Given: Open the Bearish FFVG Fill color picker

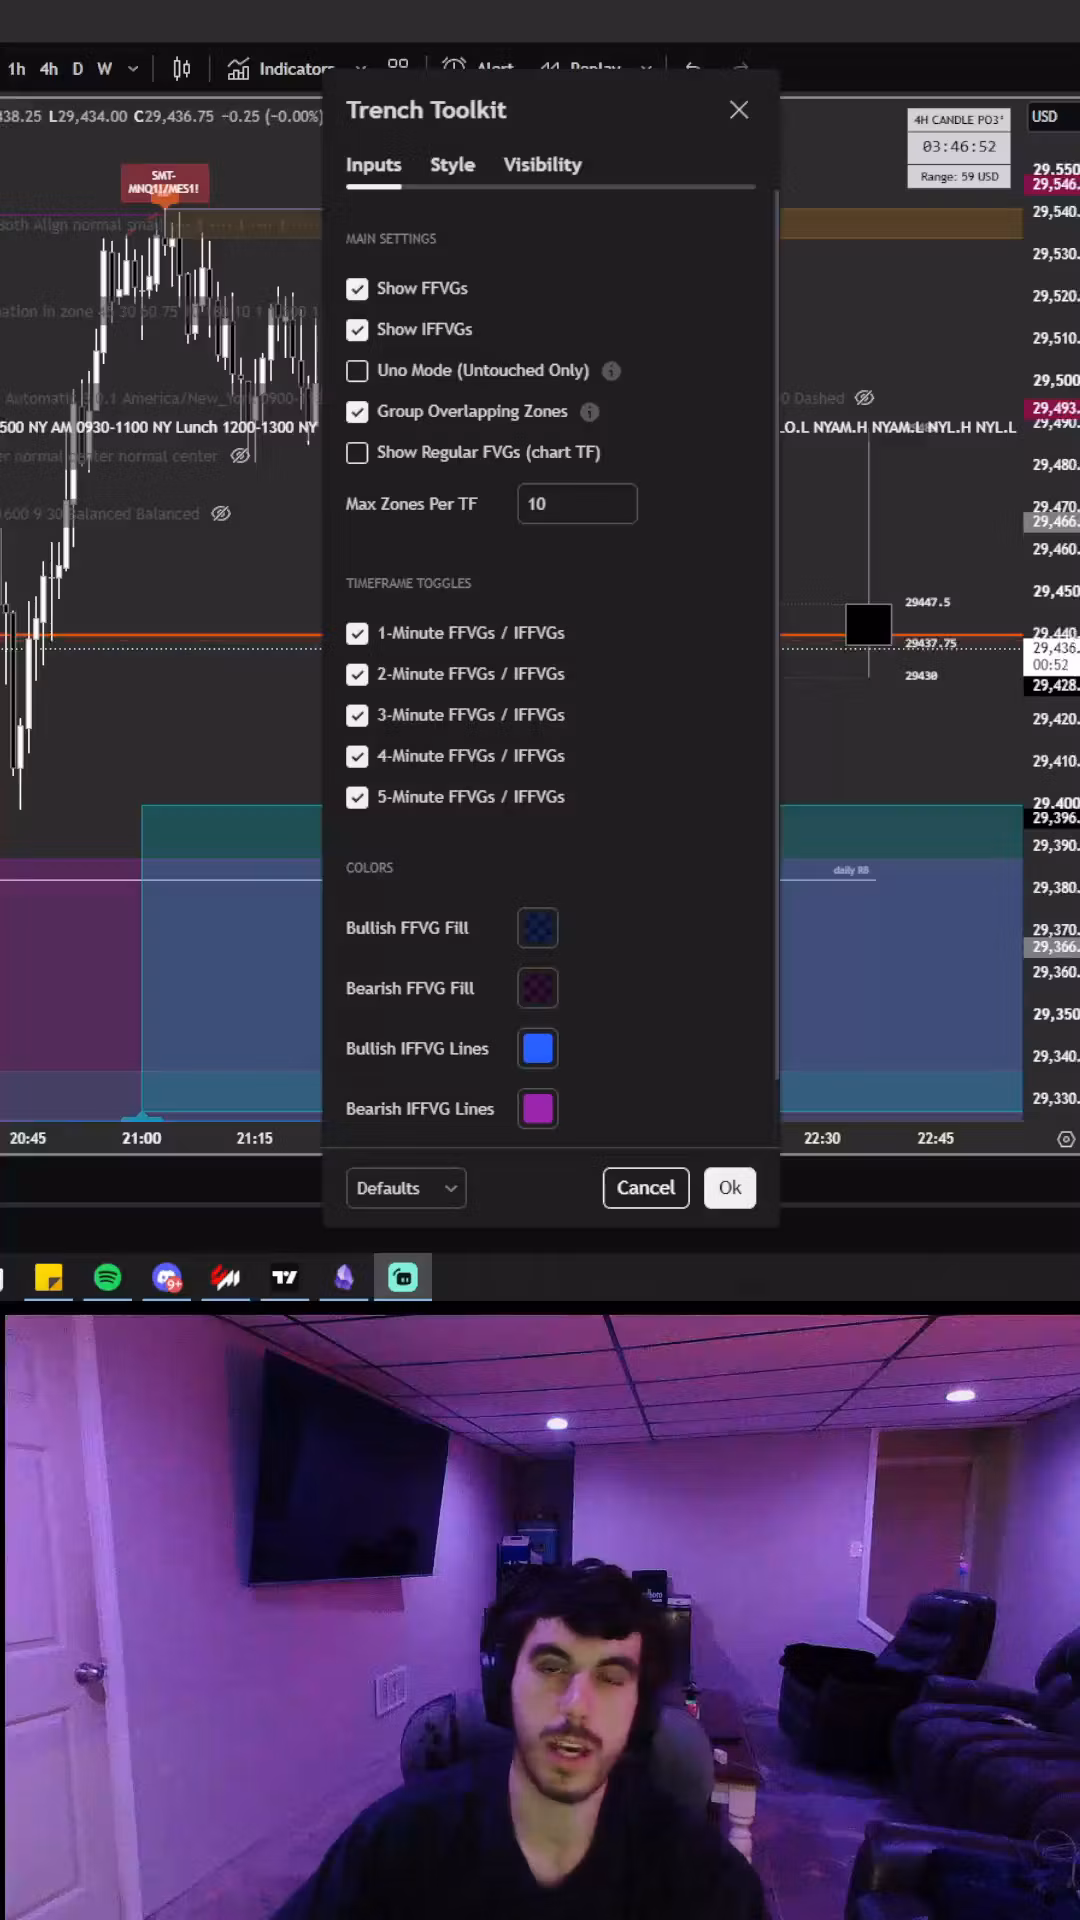Looking at the screenshot, I should pos(538,988).
